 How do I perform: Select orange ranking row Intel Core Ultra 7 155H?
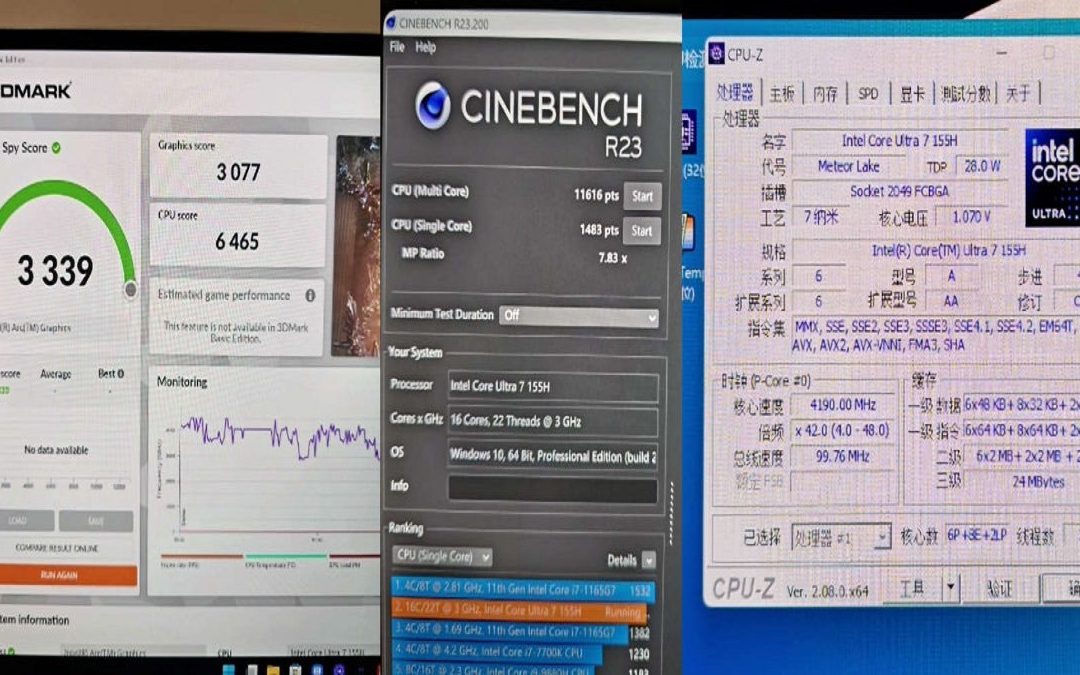(519, 612)
